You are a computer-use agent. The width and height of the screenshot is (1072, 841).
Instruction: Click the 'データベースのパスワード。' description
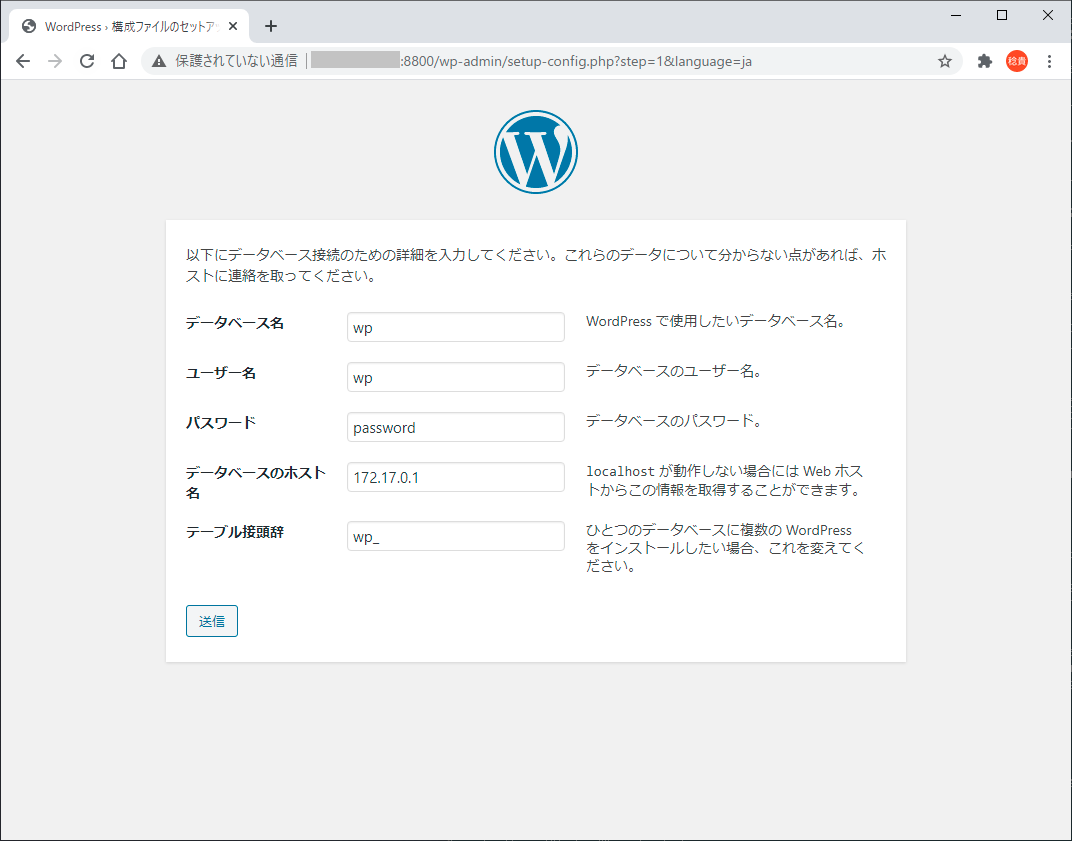pos(673,421)
